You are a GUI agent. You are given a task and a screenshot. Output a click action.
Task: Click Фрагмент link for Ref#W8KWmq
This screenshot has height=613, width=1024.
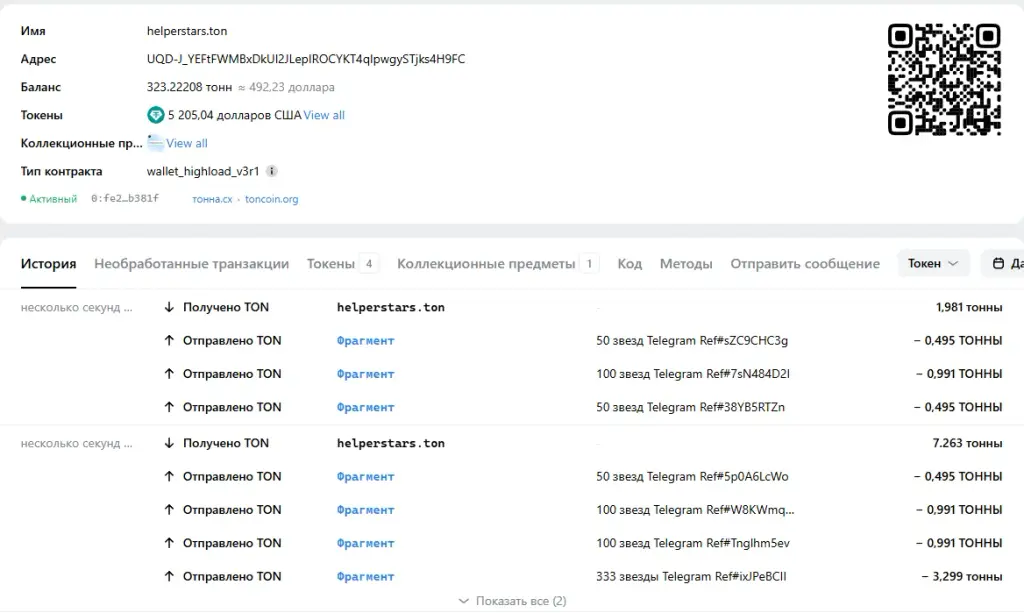point(366,510)
